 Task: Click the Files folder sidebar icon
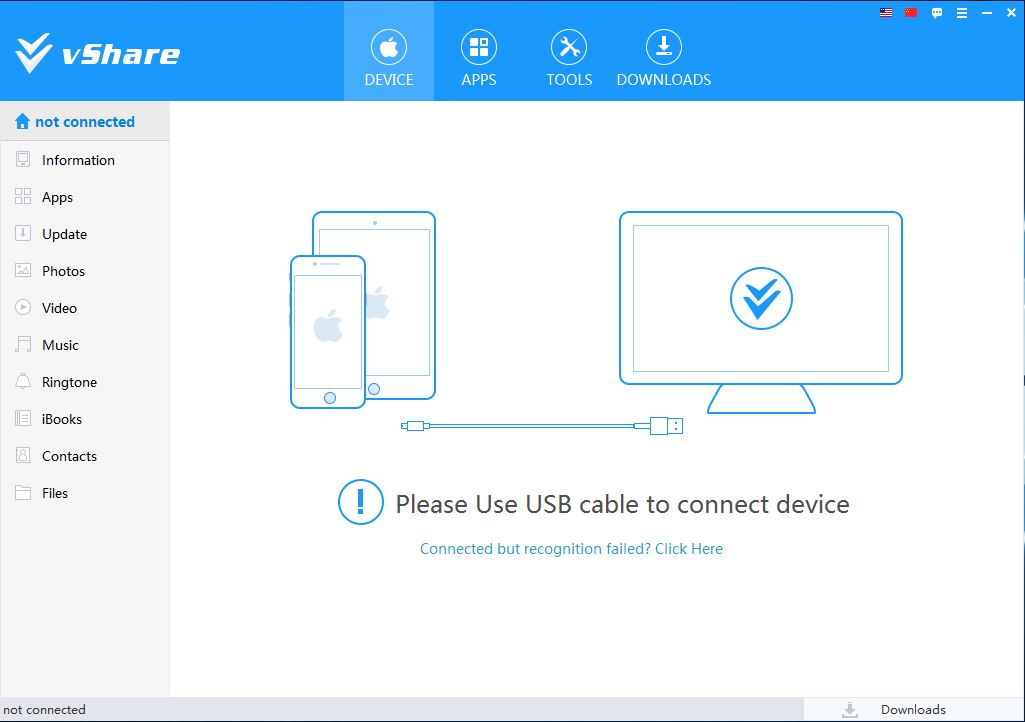tap(23, 492)
